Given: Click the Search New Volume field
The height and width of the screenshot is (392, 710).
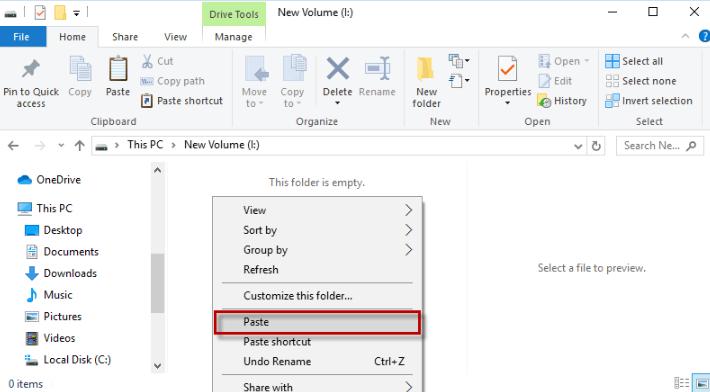Looking at the screenshot, I should pos(660,146).
